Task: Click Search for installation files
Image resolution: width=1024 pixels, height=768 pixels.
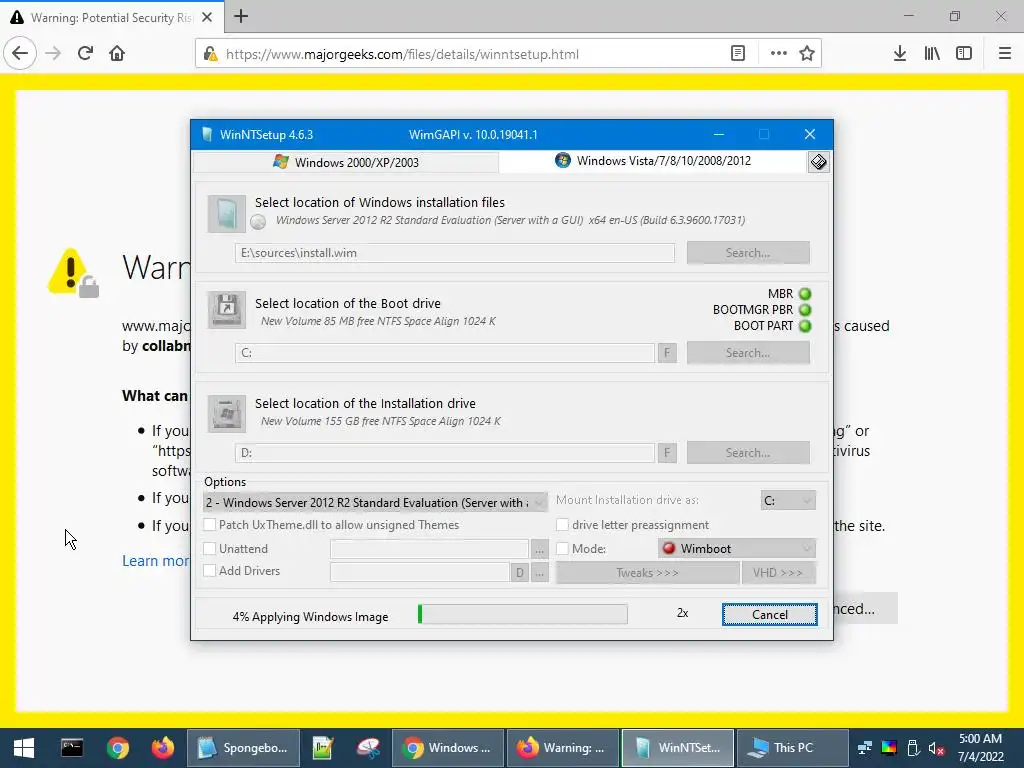Action: coord(748,253)
